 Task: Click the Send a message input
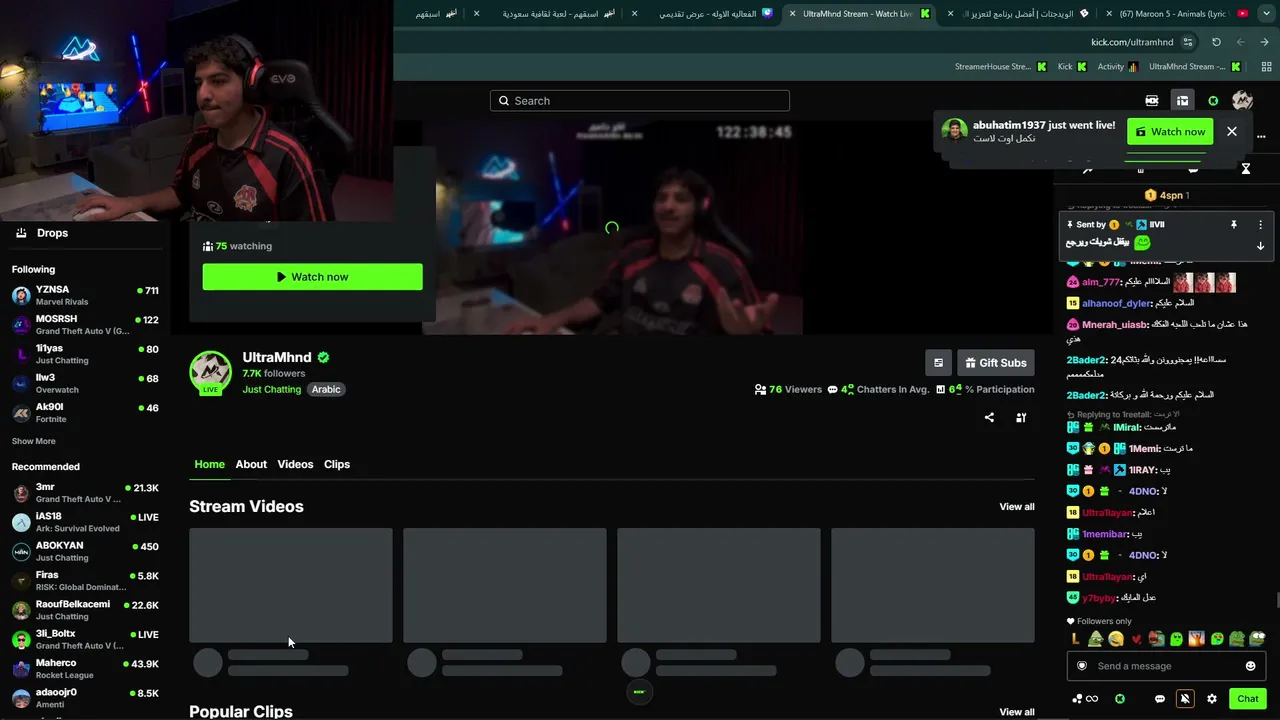point(1166,666)
